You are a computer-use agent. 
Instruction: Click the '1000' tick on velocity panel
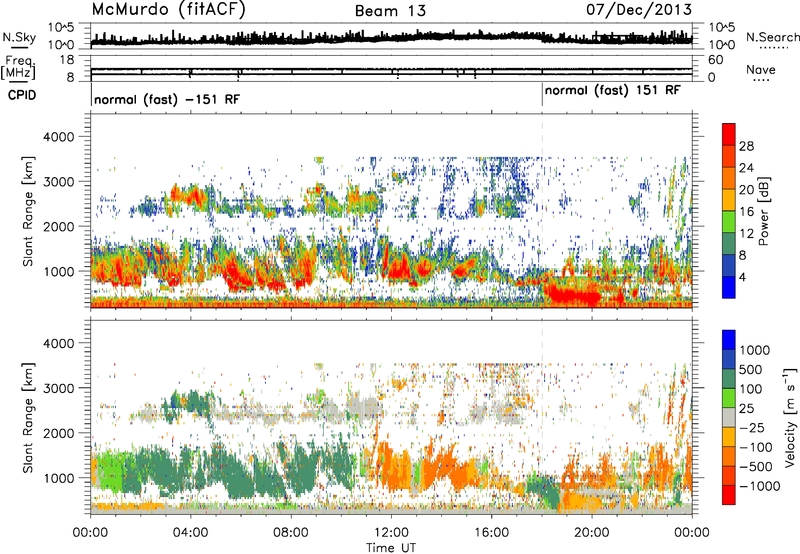tap(61, 478)
